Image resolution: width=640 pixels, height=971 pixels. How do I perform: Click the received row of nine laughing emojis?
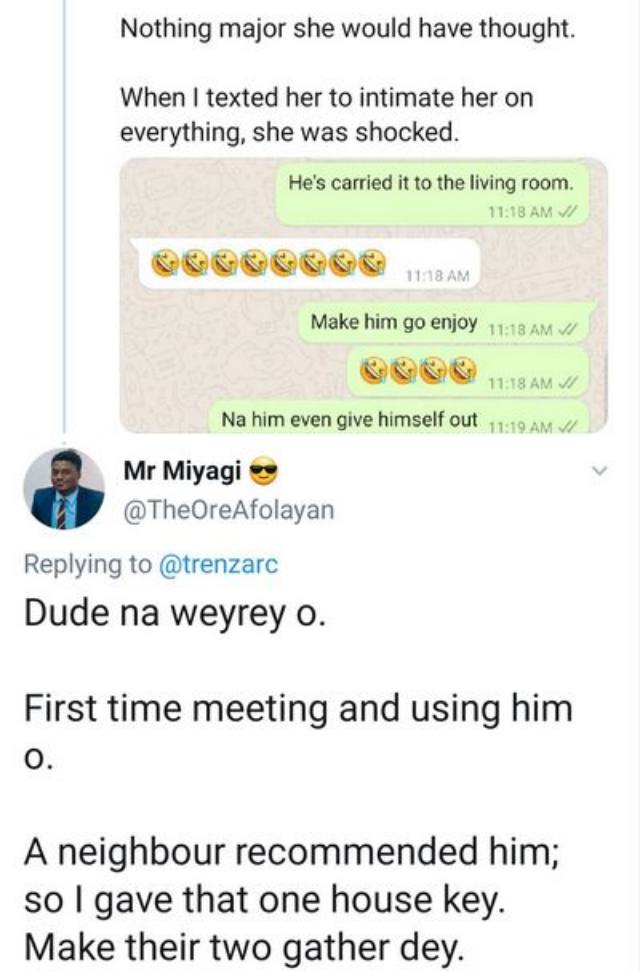tap(269, 264)
